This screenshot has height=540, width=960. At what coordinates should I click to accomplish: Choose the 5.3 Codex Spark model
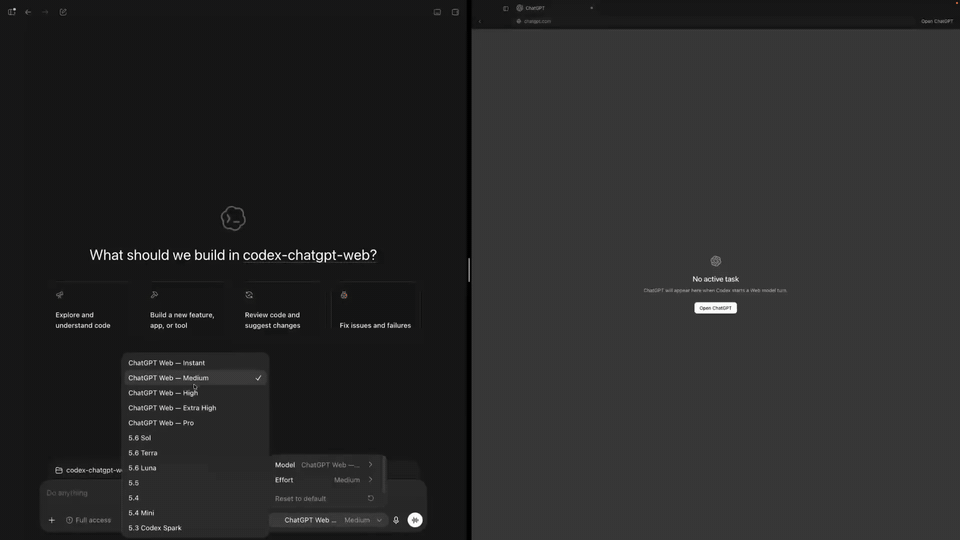[195, 528]
